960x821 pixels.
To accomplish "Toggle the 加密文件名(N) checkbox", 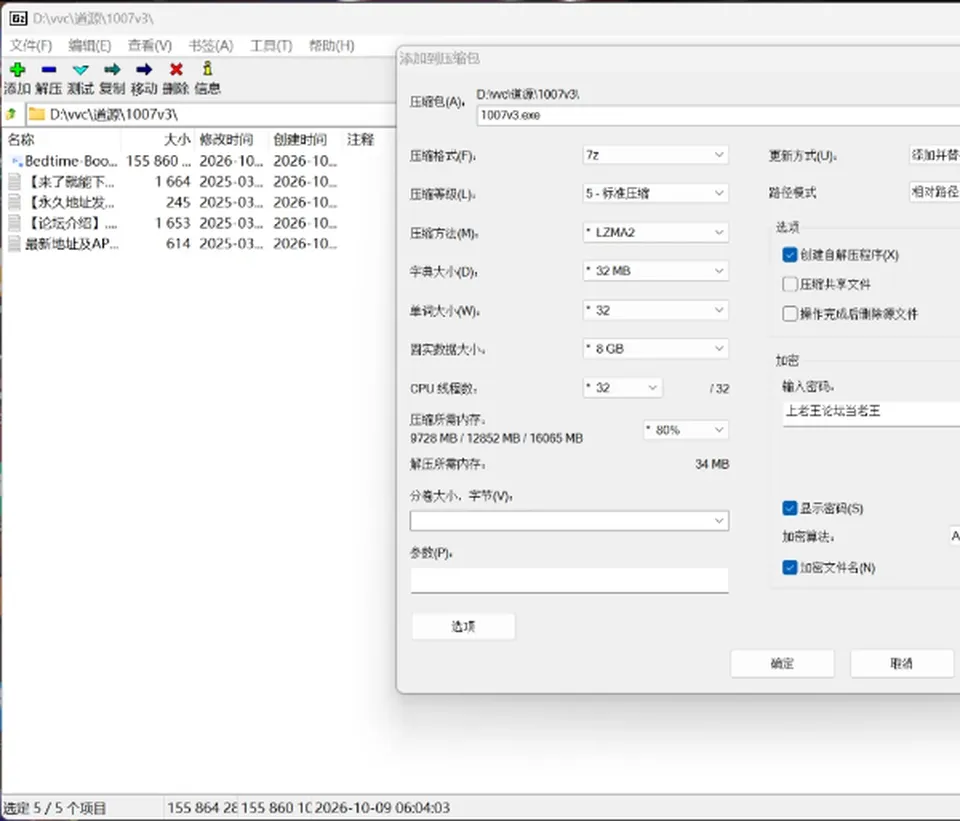I will point(790,568).
